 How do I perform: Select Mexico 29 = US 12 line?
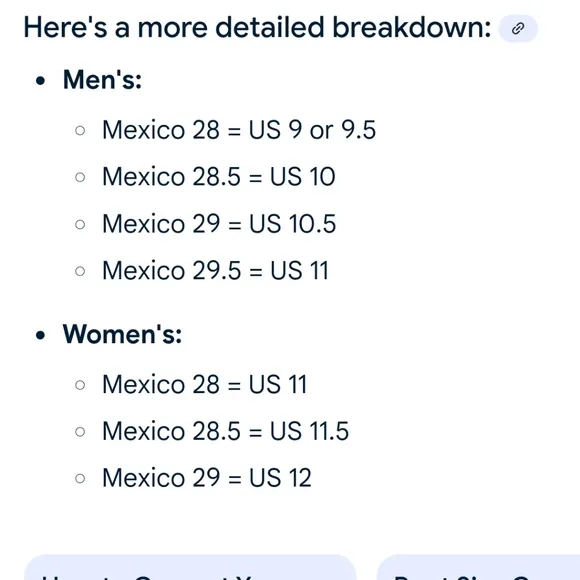click(207, 478)
